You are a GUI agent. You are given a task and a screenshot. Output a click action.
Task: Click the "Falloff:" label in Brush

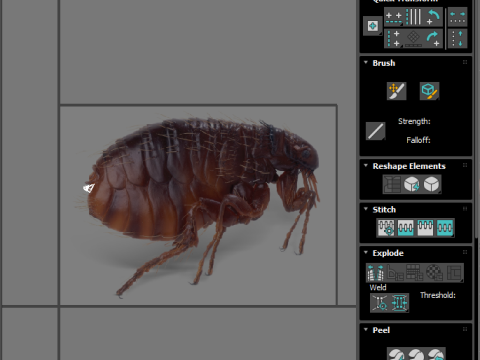pyautogui.click(x=418, y=140)
